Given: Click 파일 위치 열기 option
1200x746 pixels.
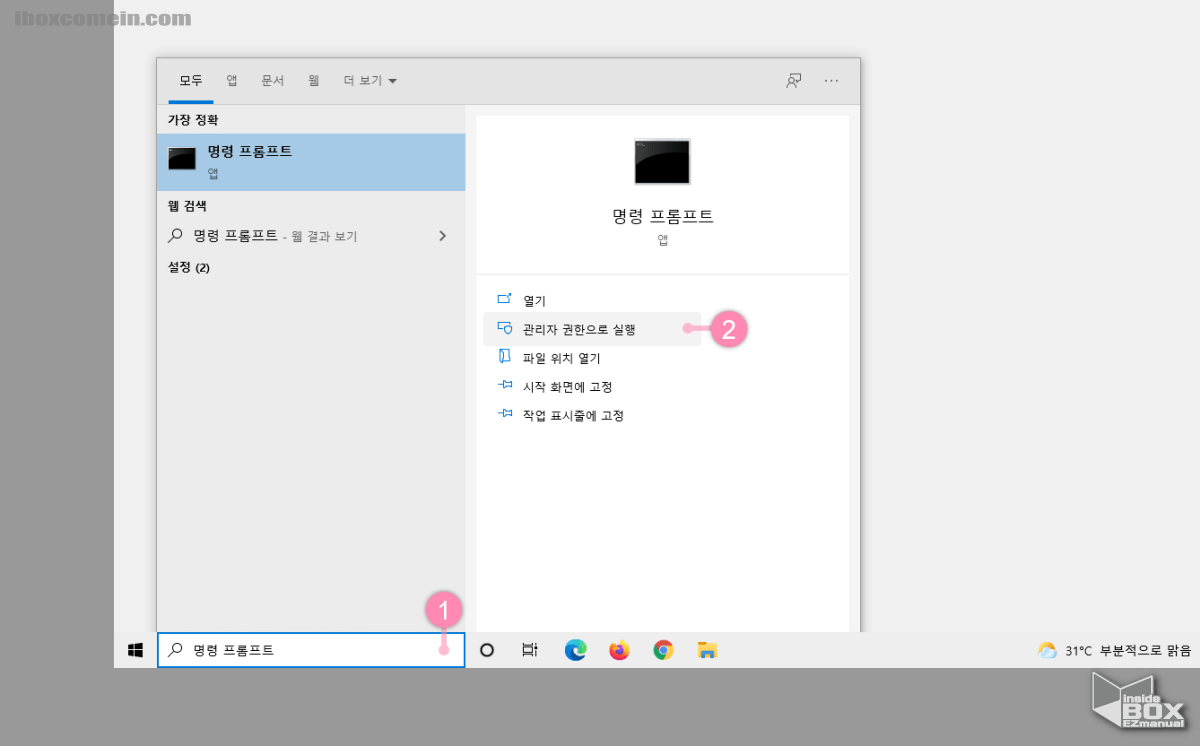Looking at the screenshot, I should click(560, 357).
